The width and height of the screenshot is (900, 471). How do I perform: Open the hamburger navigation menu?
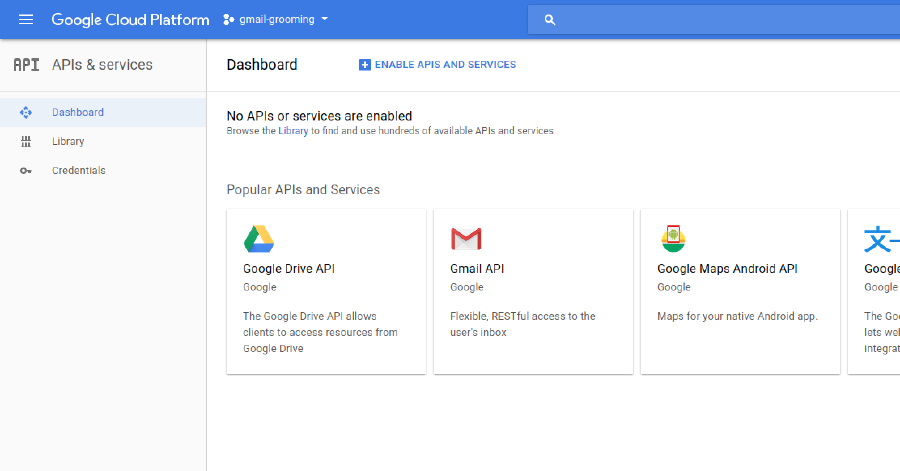(x=26, y=20)
